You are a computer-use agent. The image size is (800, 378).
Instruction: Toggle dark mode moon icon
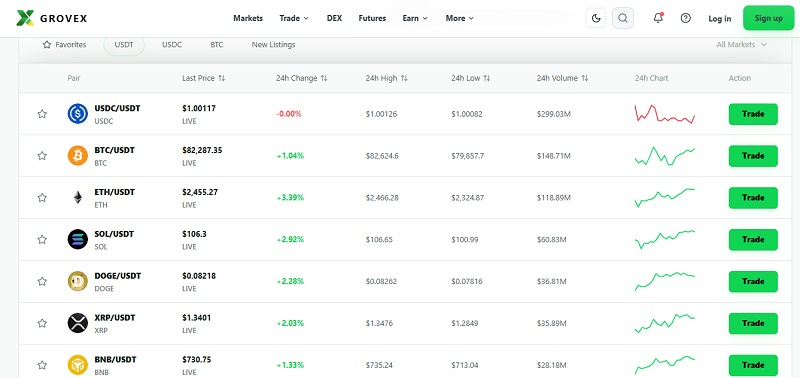coord(596,18)
